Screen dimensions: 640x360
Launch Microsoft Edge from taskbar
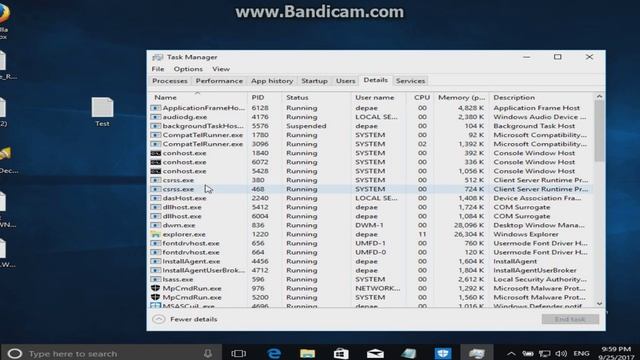coord(274,353)
